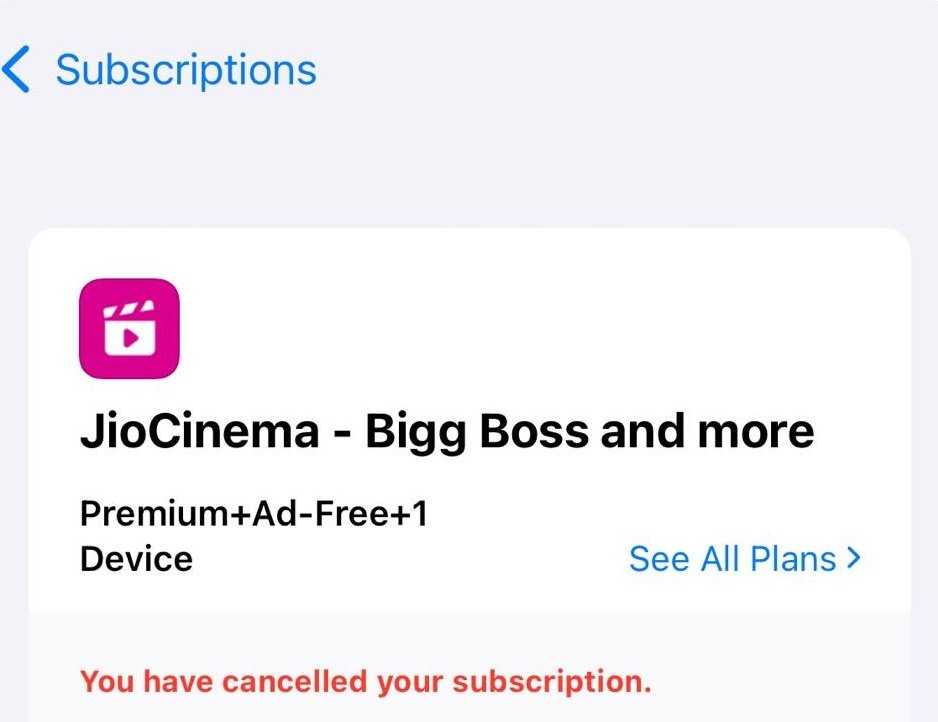The image size is (938, 722).
Task: Click the word 'See' in blue link
Action: click(x=659, y=559)
